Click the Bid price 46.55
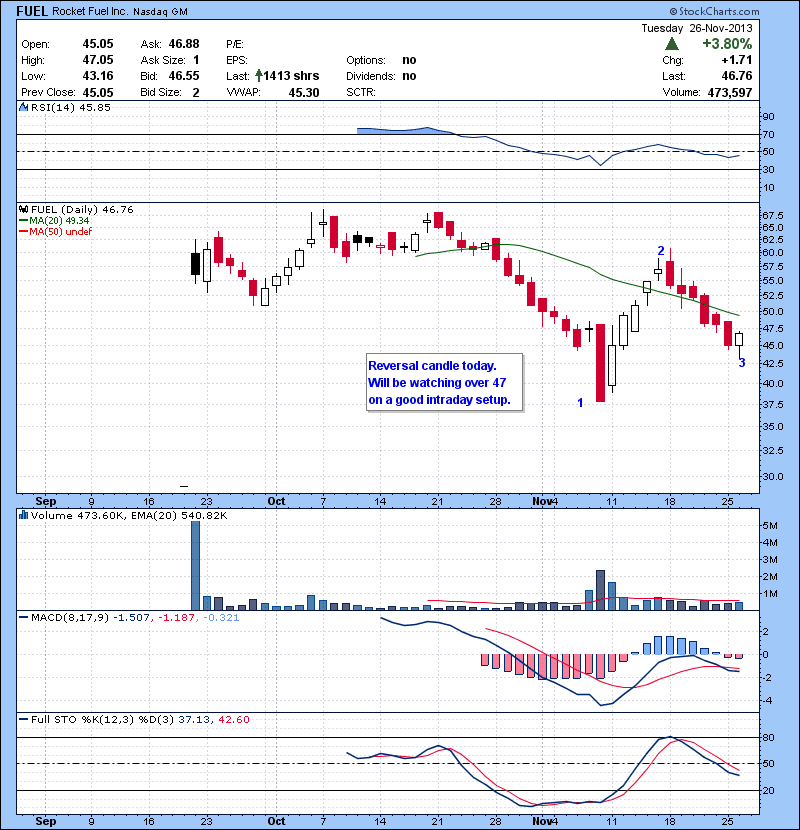 point(184,76)
